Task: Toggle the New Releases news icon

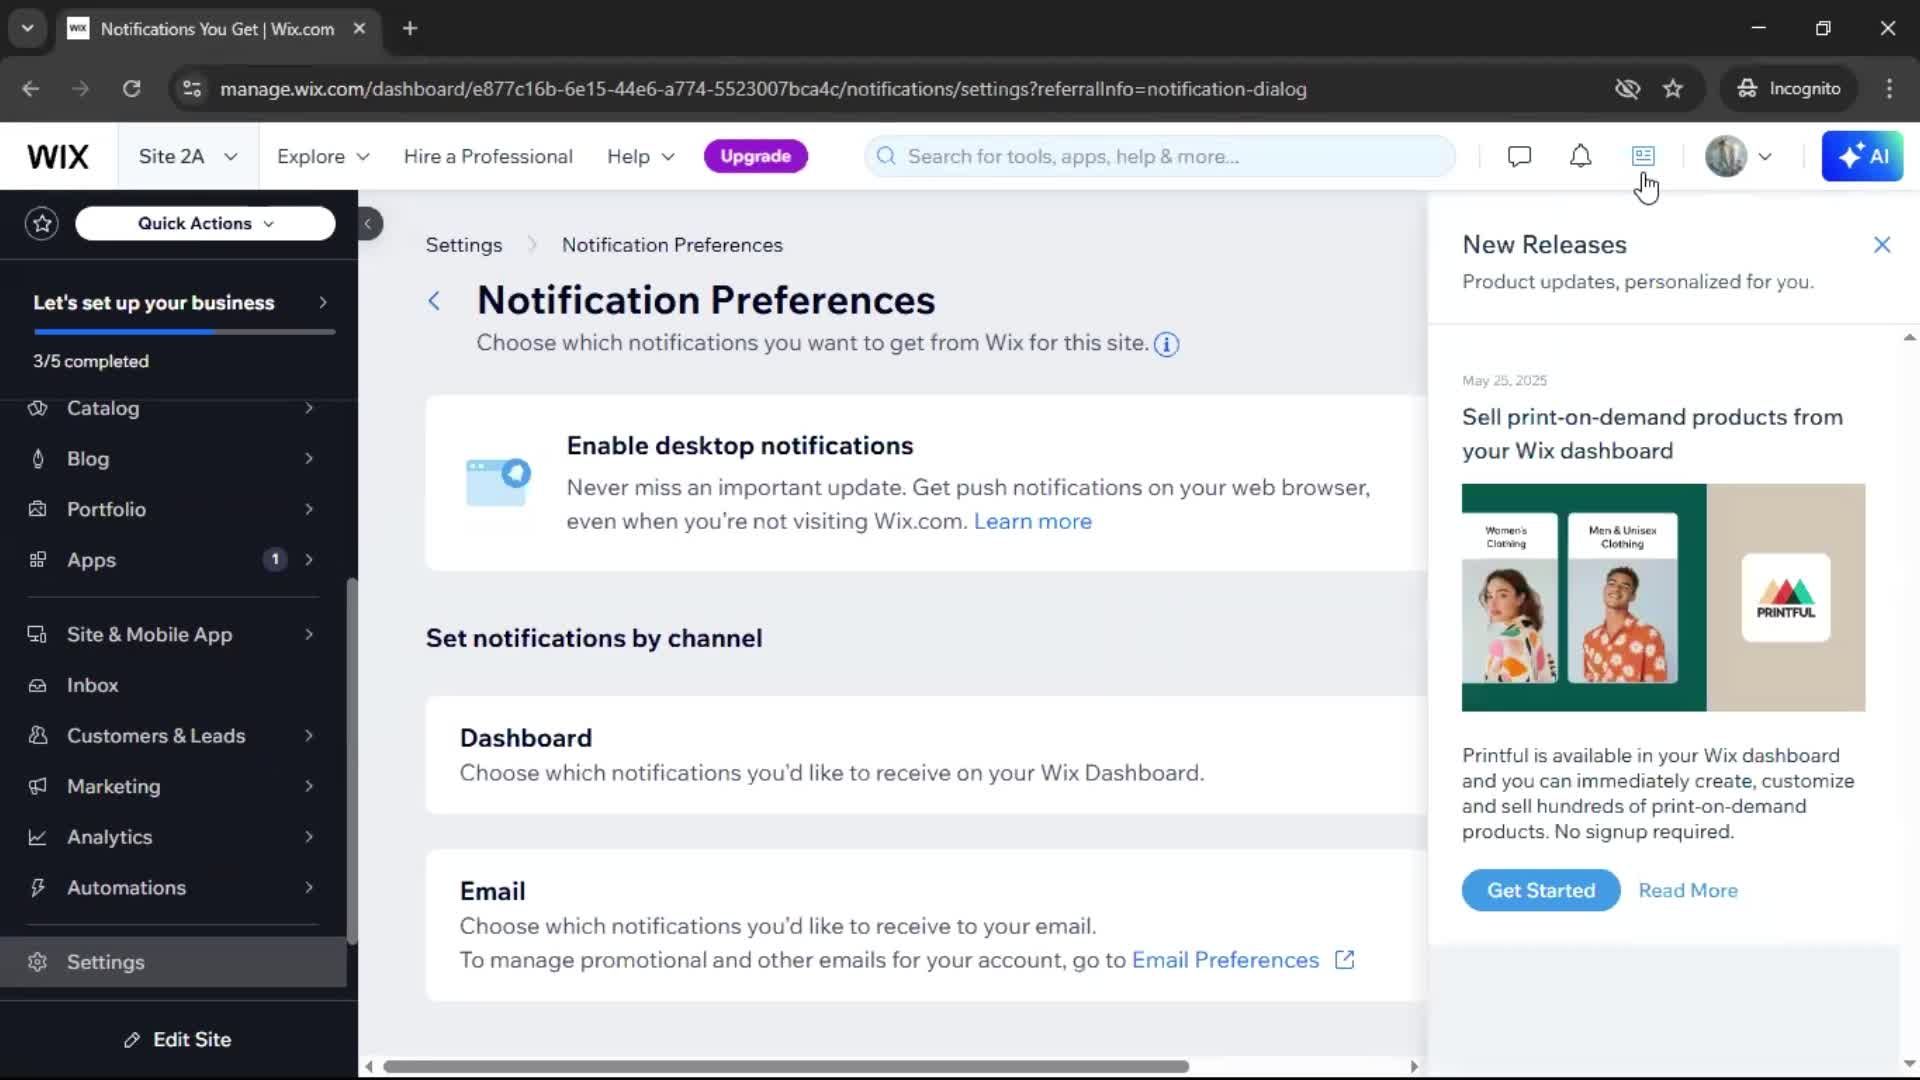Action: point(1643,156)
